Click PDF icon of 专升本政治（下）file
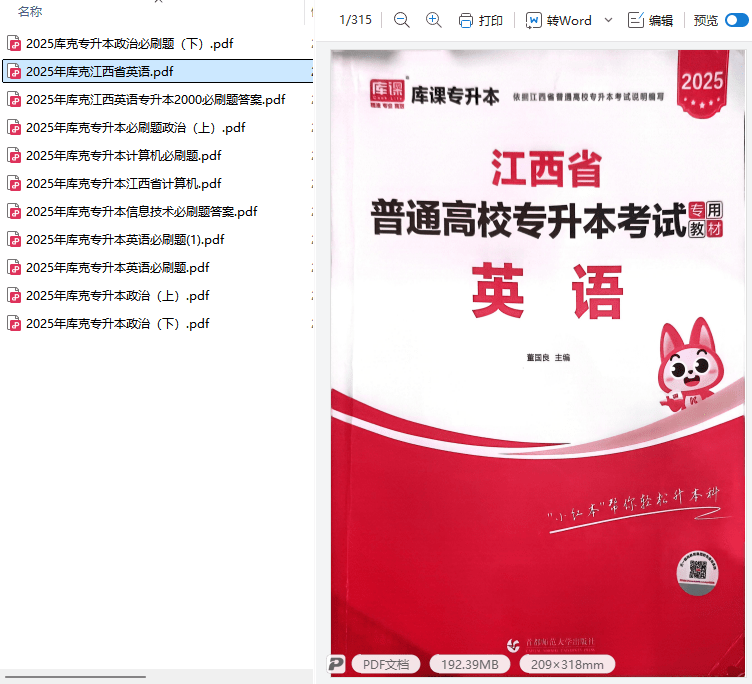This screenshot has height=684, width=752. [14, 323]
